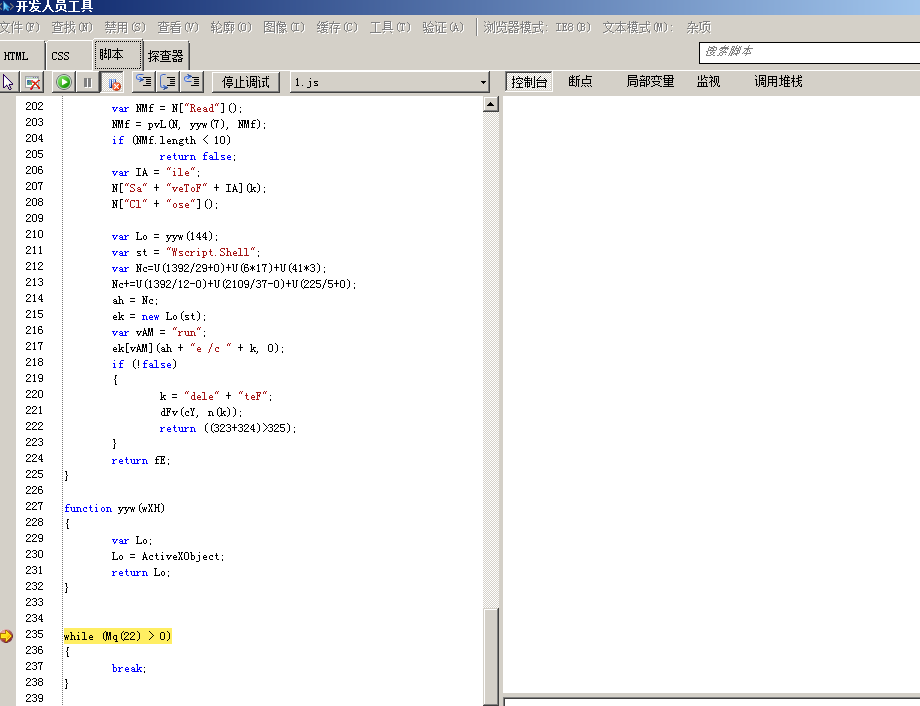
Task: Click the step over icon
Action: (x=168, y=82)
